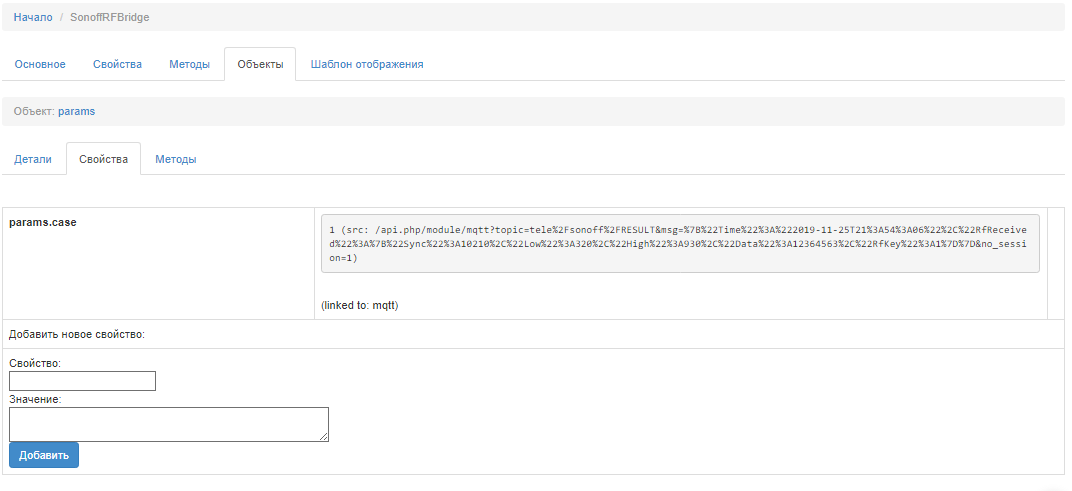Focus the Свойство input field

click(x=82, y=381)
